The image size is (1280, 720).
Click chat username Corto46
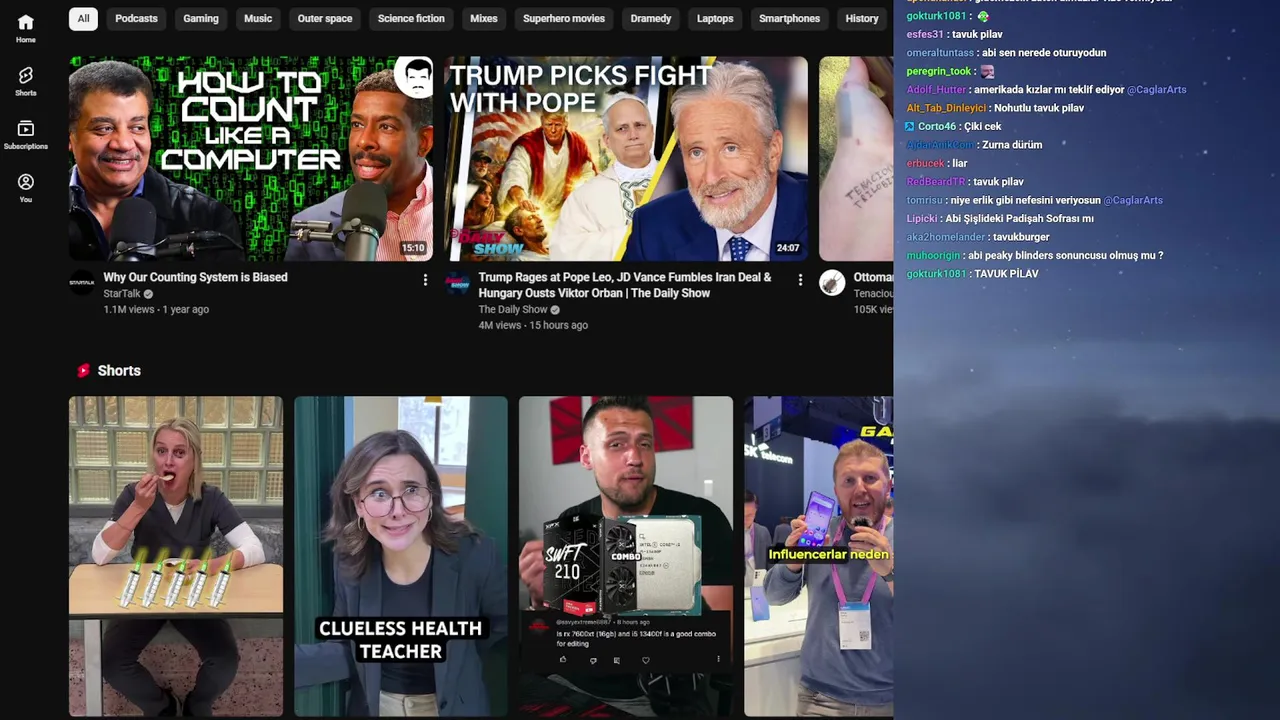pos(937,127)
